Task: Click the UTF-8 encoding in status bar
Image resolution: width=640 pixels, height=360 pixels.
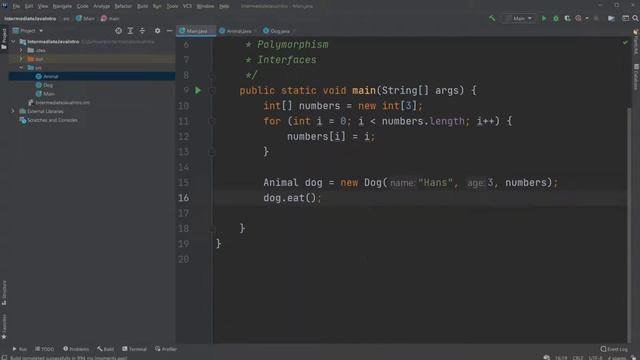Action: click(596, 358)
